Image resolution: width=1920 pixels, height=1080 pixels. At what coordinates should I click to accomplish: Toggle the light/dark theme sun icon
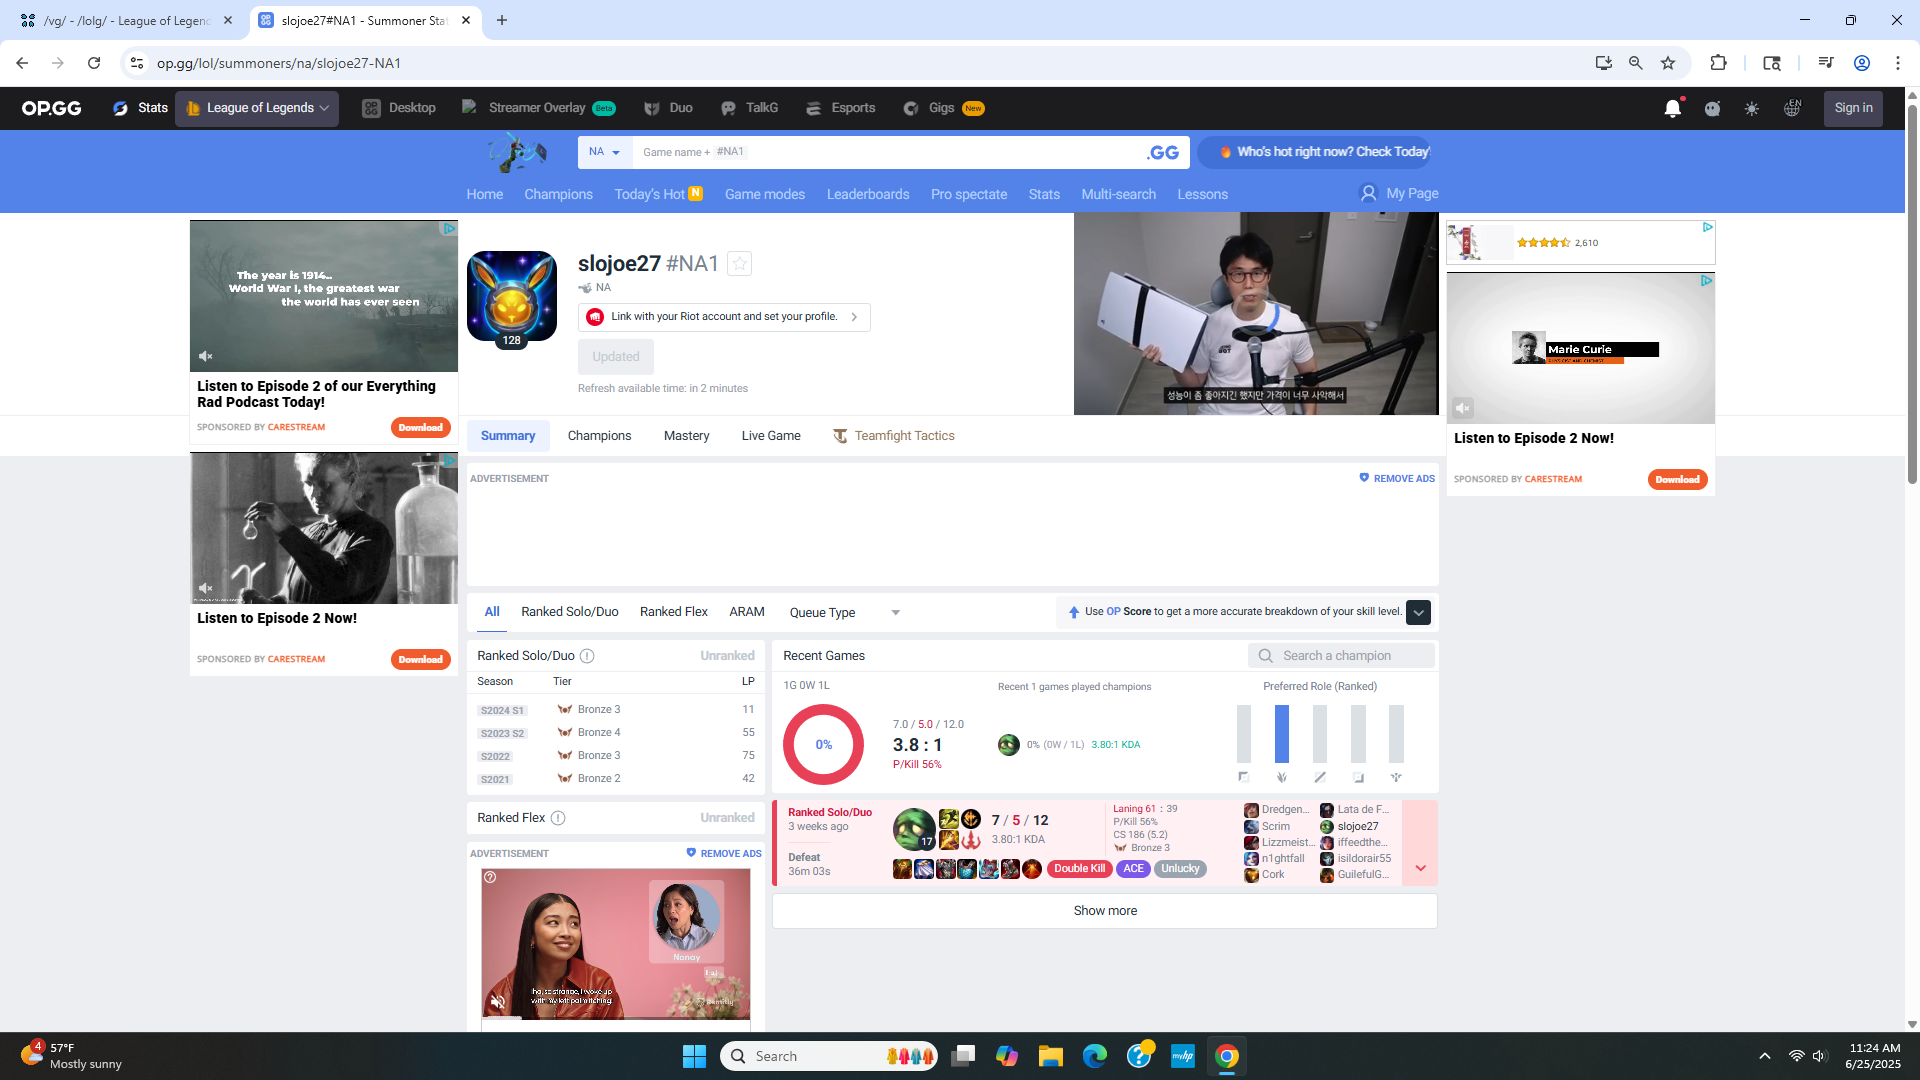tap(1752, 108)
